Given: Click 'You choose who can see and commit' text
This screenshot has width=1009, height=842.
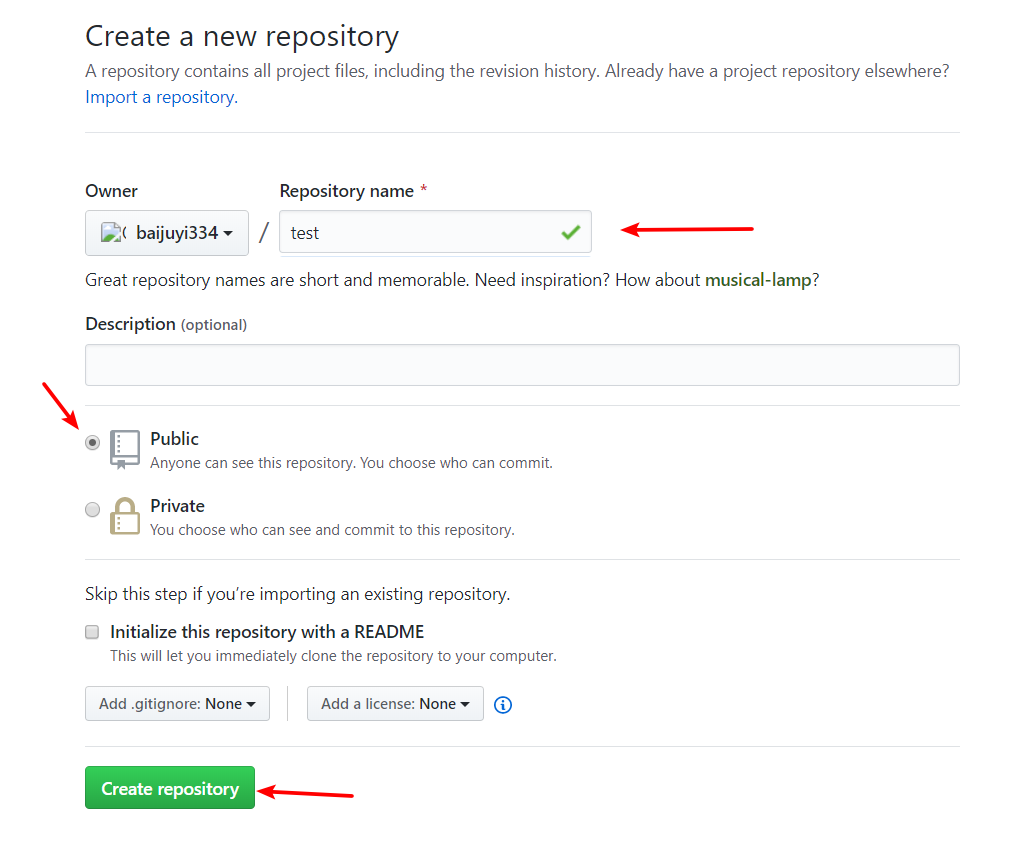Looking at the screenshot, I should pos(332,530).
